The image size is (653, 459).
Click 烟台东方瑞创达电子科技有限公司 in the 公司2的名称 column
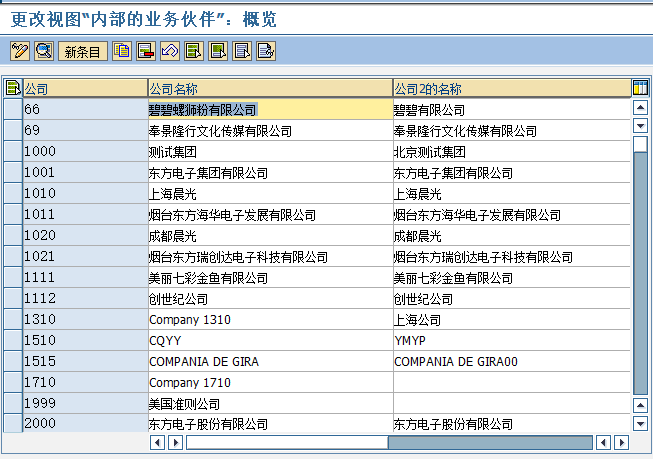[512, 257]
